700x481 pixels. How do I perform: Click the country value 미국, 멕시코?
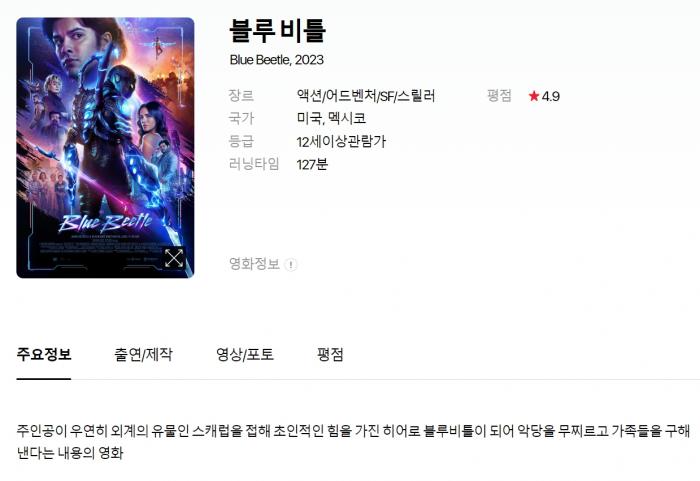point(331,118)
